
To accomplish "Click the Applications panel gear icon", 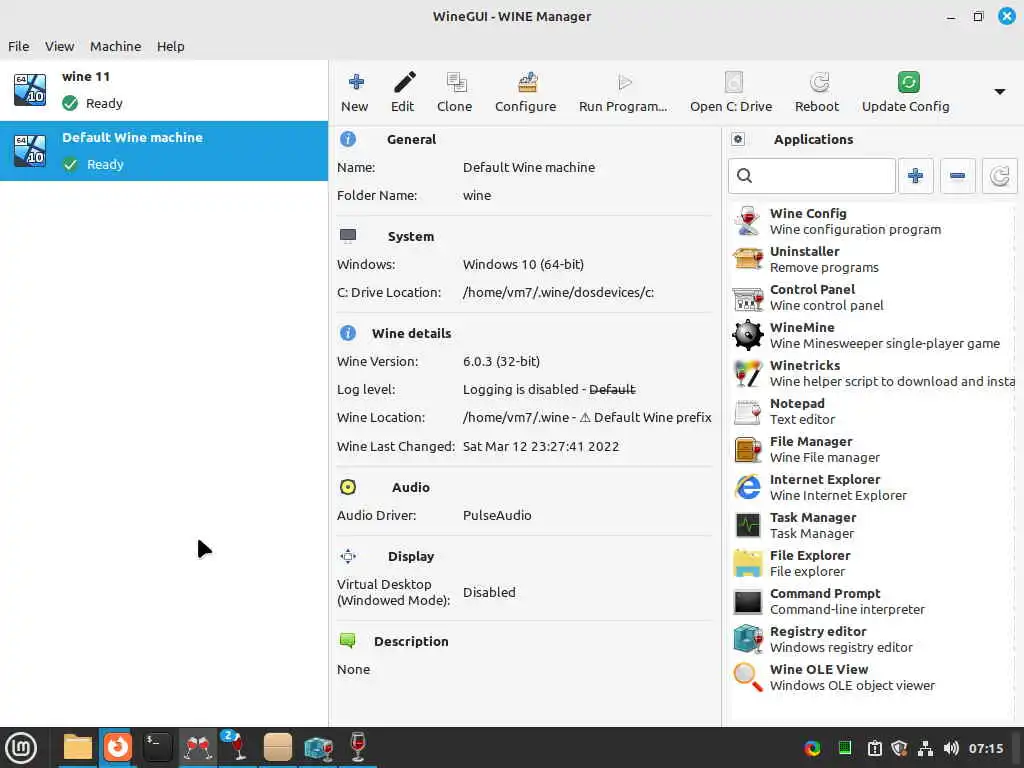I will click(x=738, y=139).
